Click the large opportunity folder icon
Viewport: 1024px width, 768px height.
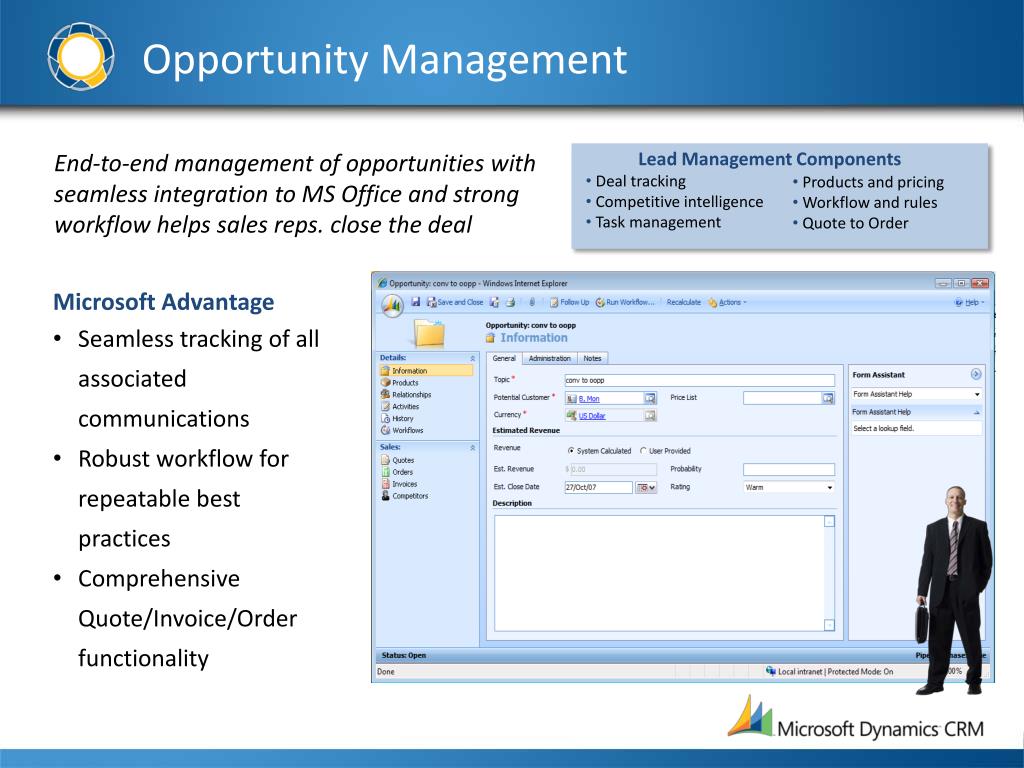429,333
